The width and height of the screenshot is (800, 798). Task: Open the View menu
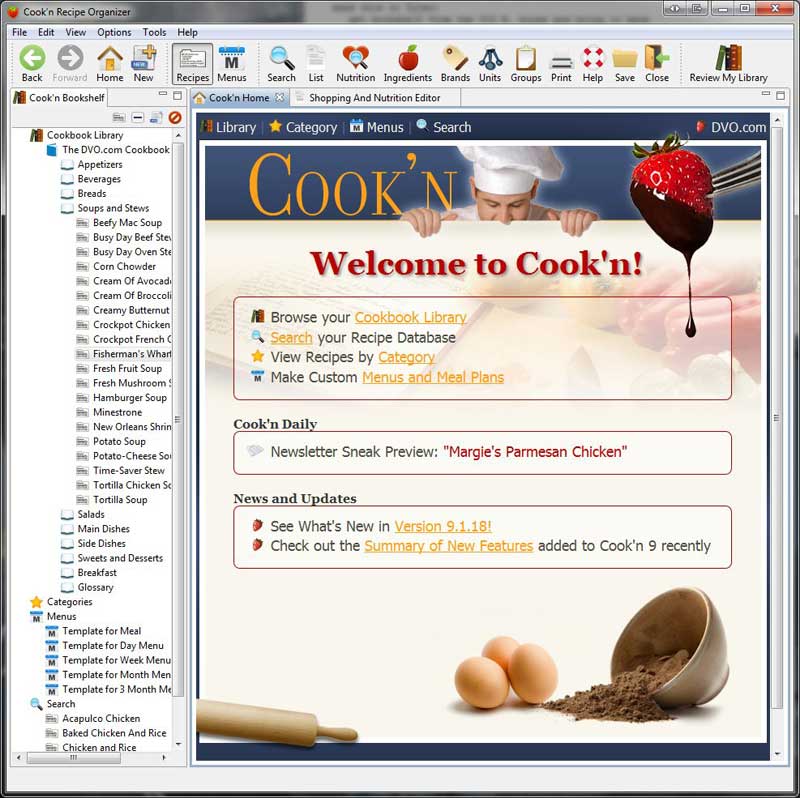pyautogui.click(x=76, y=32)
